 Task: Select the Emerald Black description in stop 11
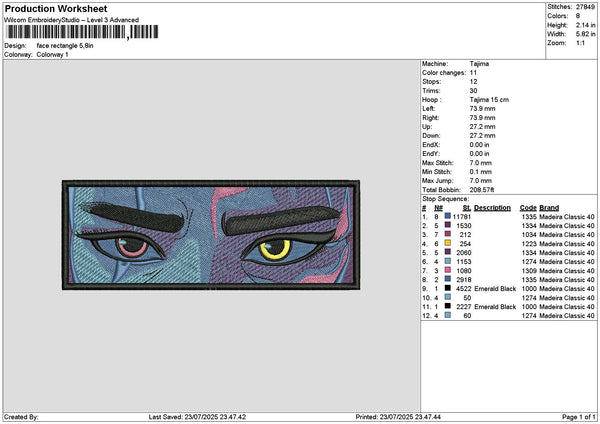pos(493,306)
